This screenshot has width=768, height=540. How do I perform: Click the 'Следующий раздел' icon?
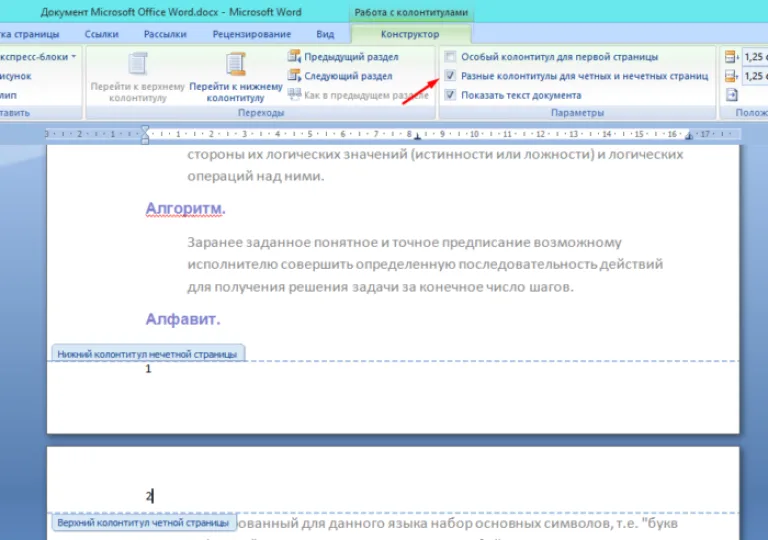tap(294, 75)
